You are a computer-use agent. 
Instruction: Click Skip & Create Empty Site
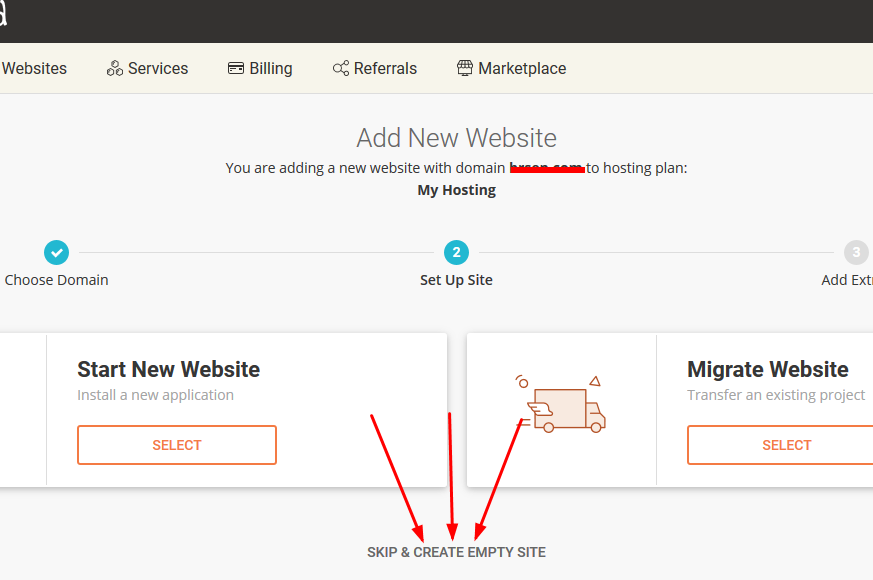pos(456,552)
